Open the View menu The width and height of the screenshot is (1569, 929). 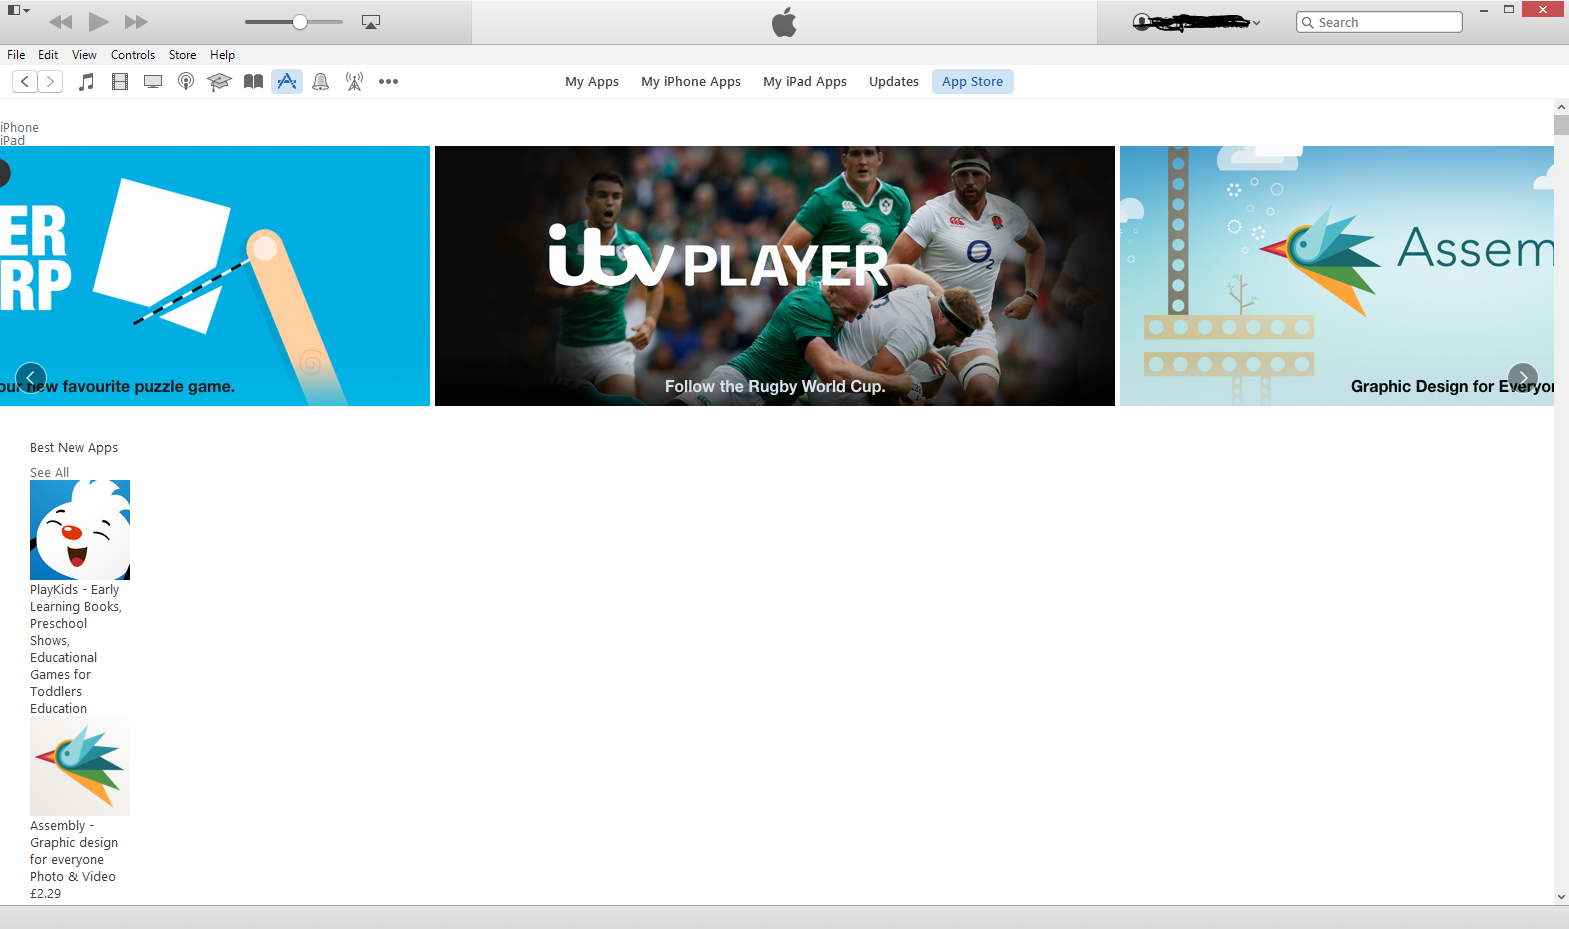tap(84, 55)
